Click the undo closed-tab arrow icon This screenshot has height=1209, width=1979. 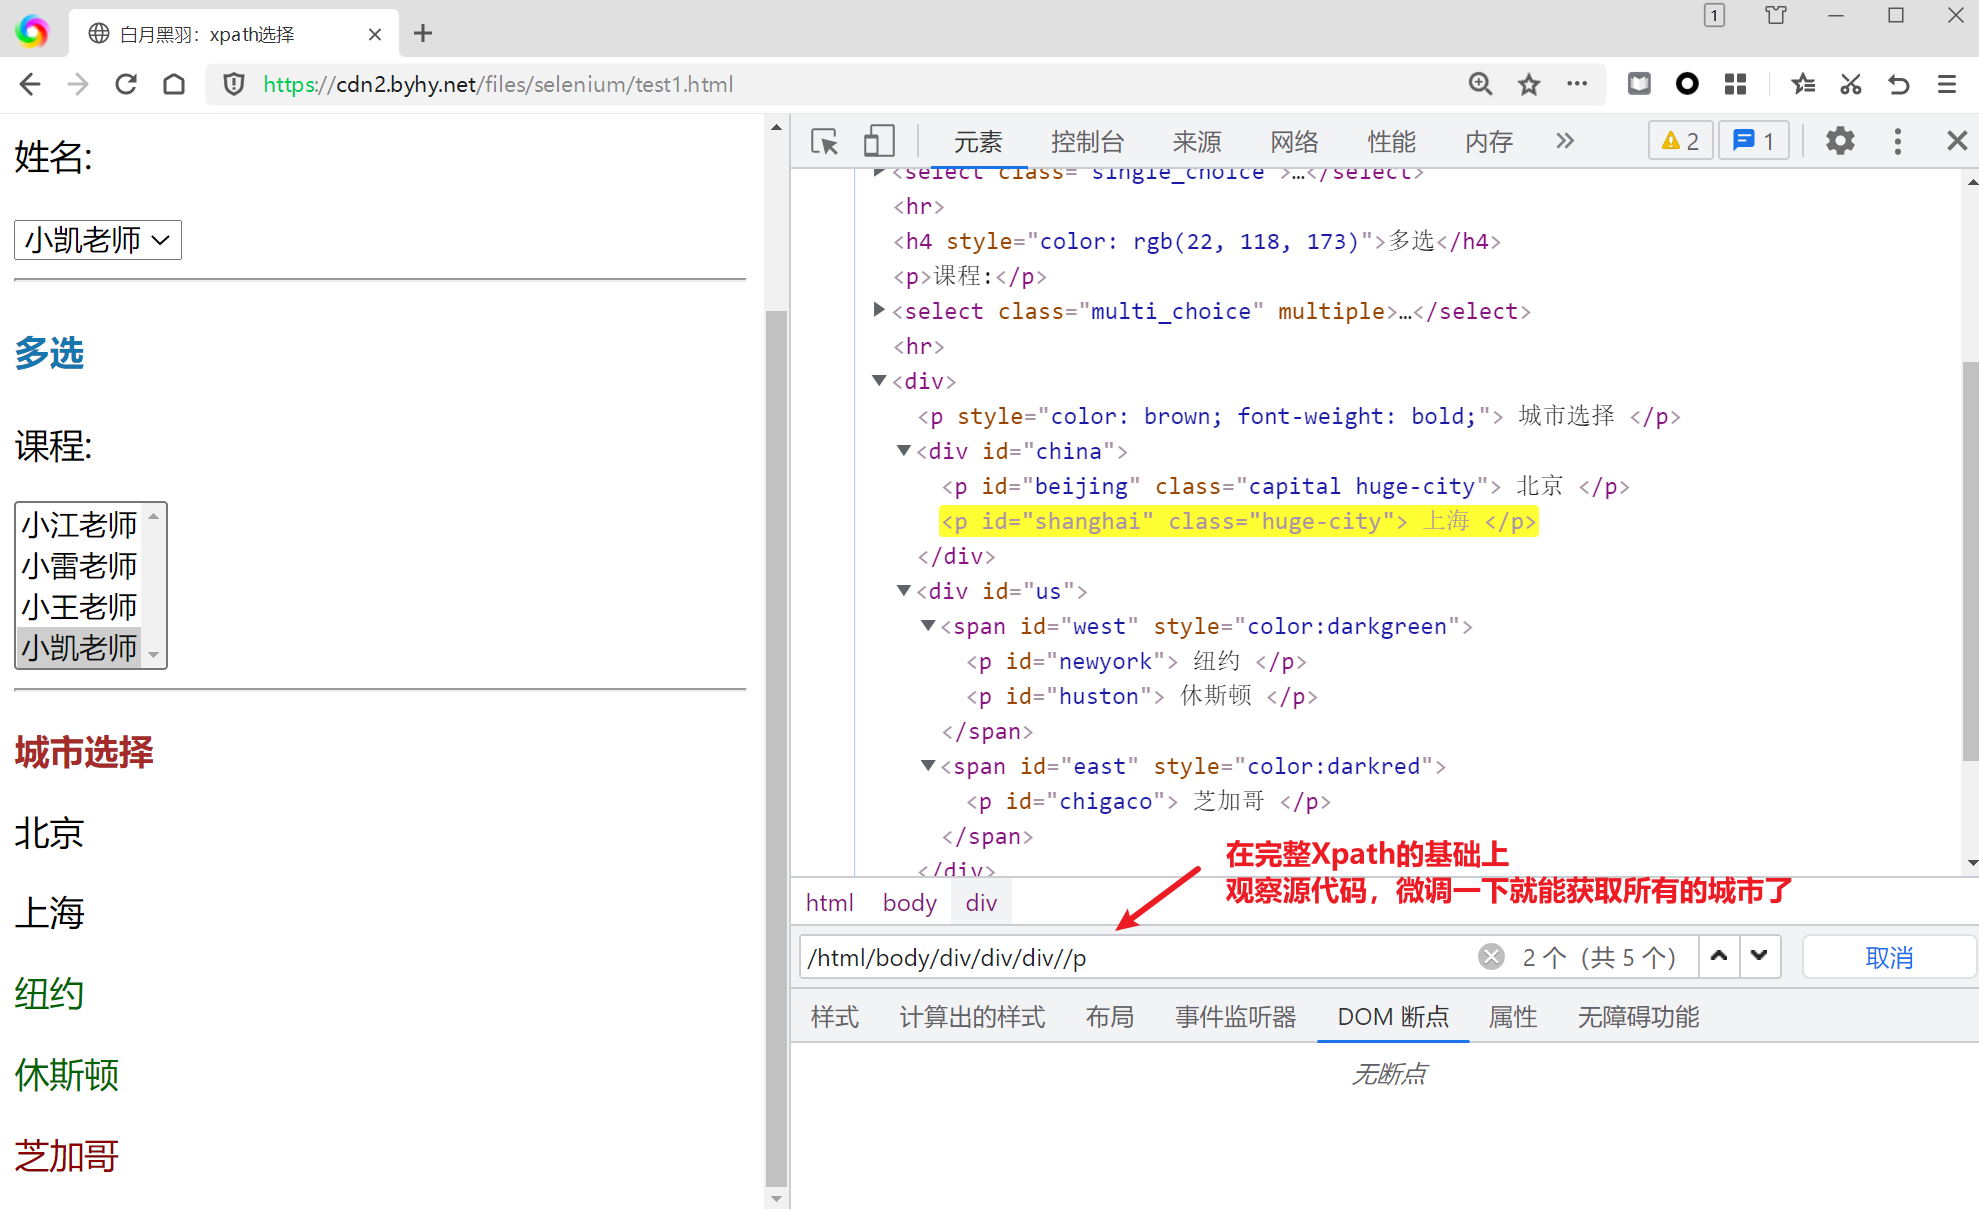click(x=1899, y=85)
